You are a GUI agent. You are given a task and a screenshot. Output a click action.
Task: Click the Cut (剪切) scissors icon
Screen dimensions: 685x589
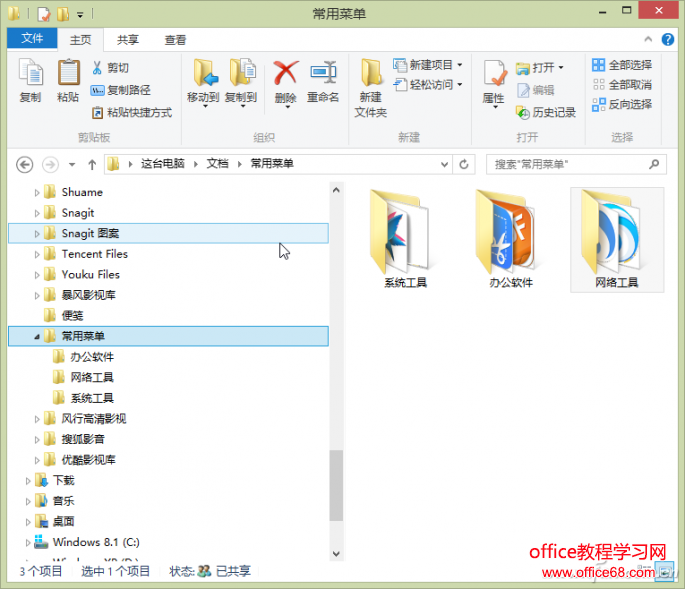click(x=97, y=68)
